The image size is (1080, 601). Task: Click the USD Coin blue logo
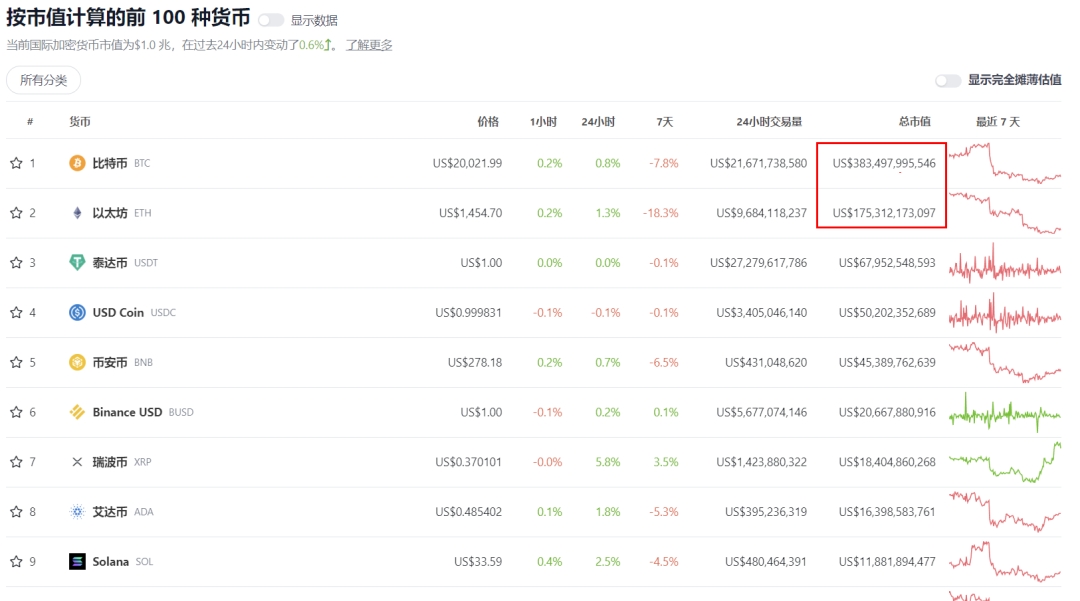click(x=77, y=312)
